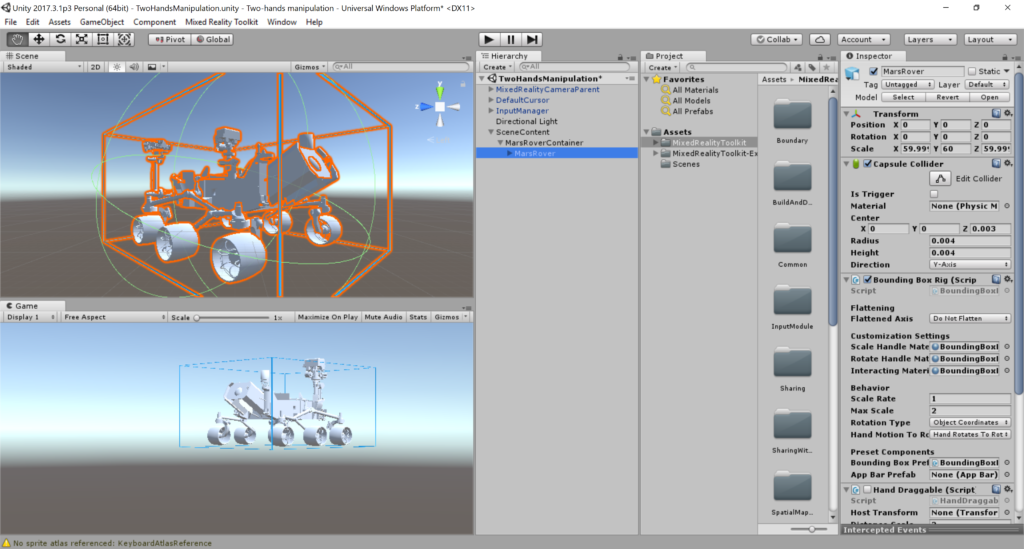This screenshot has height=549, width=1024.
Task: Toggle the Static checkbox
Action: pyautogui.click(x=972, y=71)
